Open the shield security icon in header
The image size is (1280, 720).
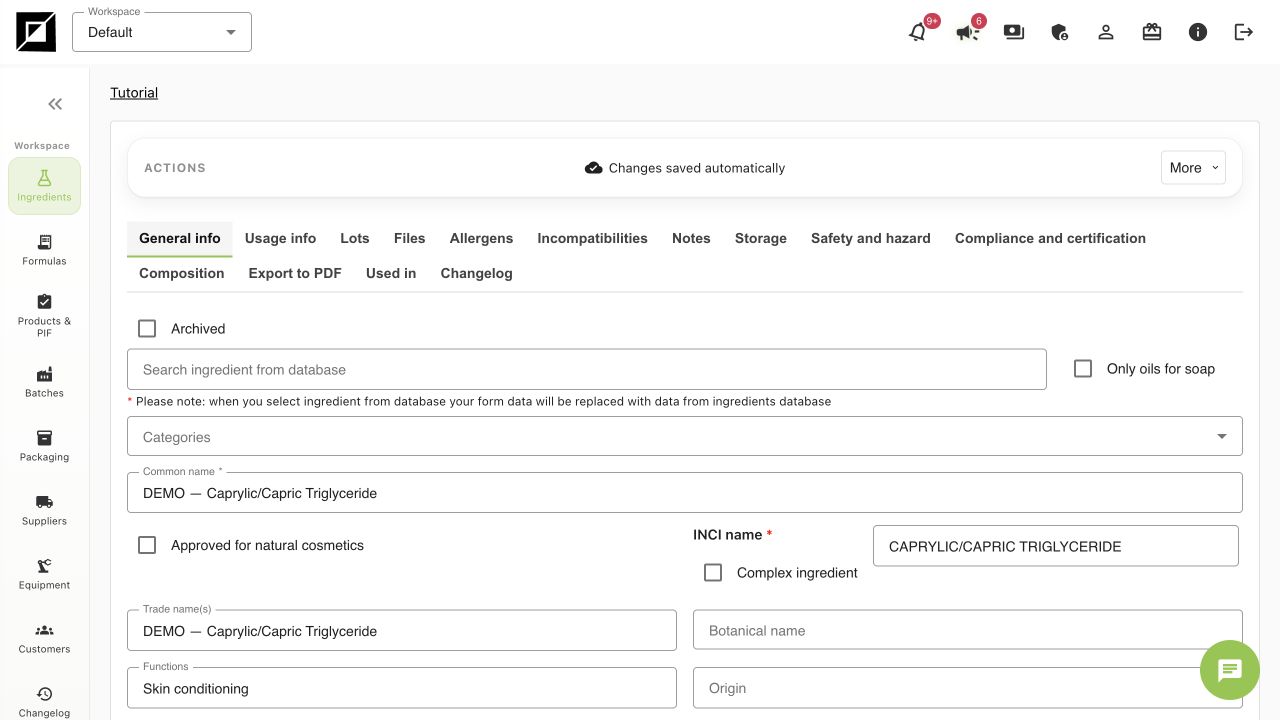coord(1060,32)
